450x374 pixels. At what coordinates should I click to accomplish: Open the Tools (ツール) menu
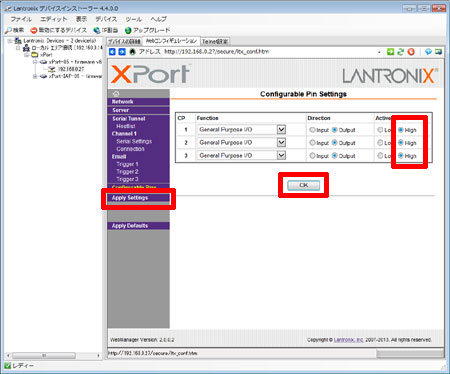134,19
